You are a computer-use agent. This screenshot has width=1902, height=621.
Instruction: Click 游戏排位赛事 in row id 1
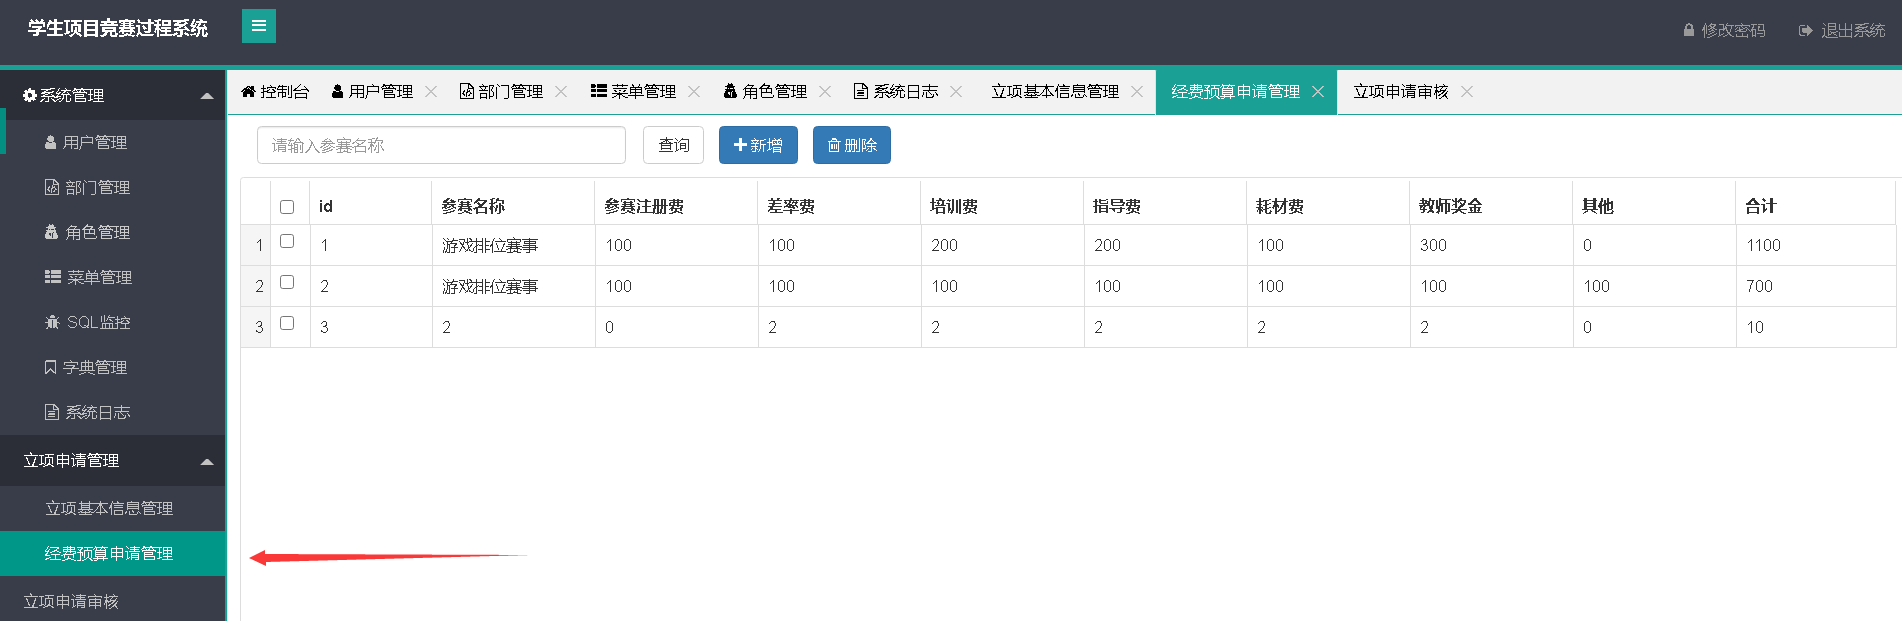[490, 245]
